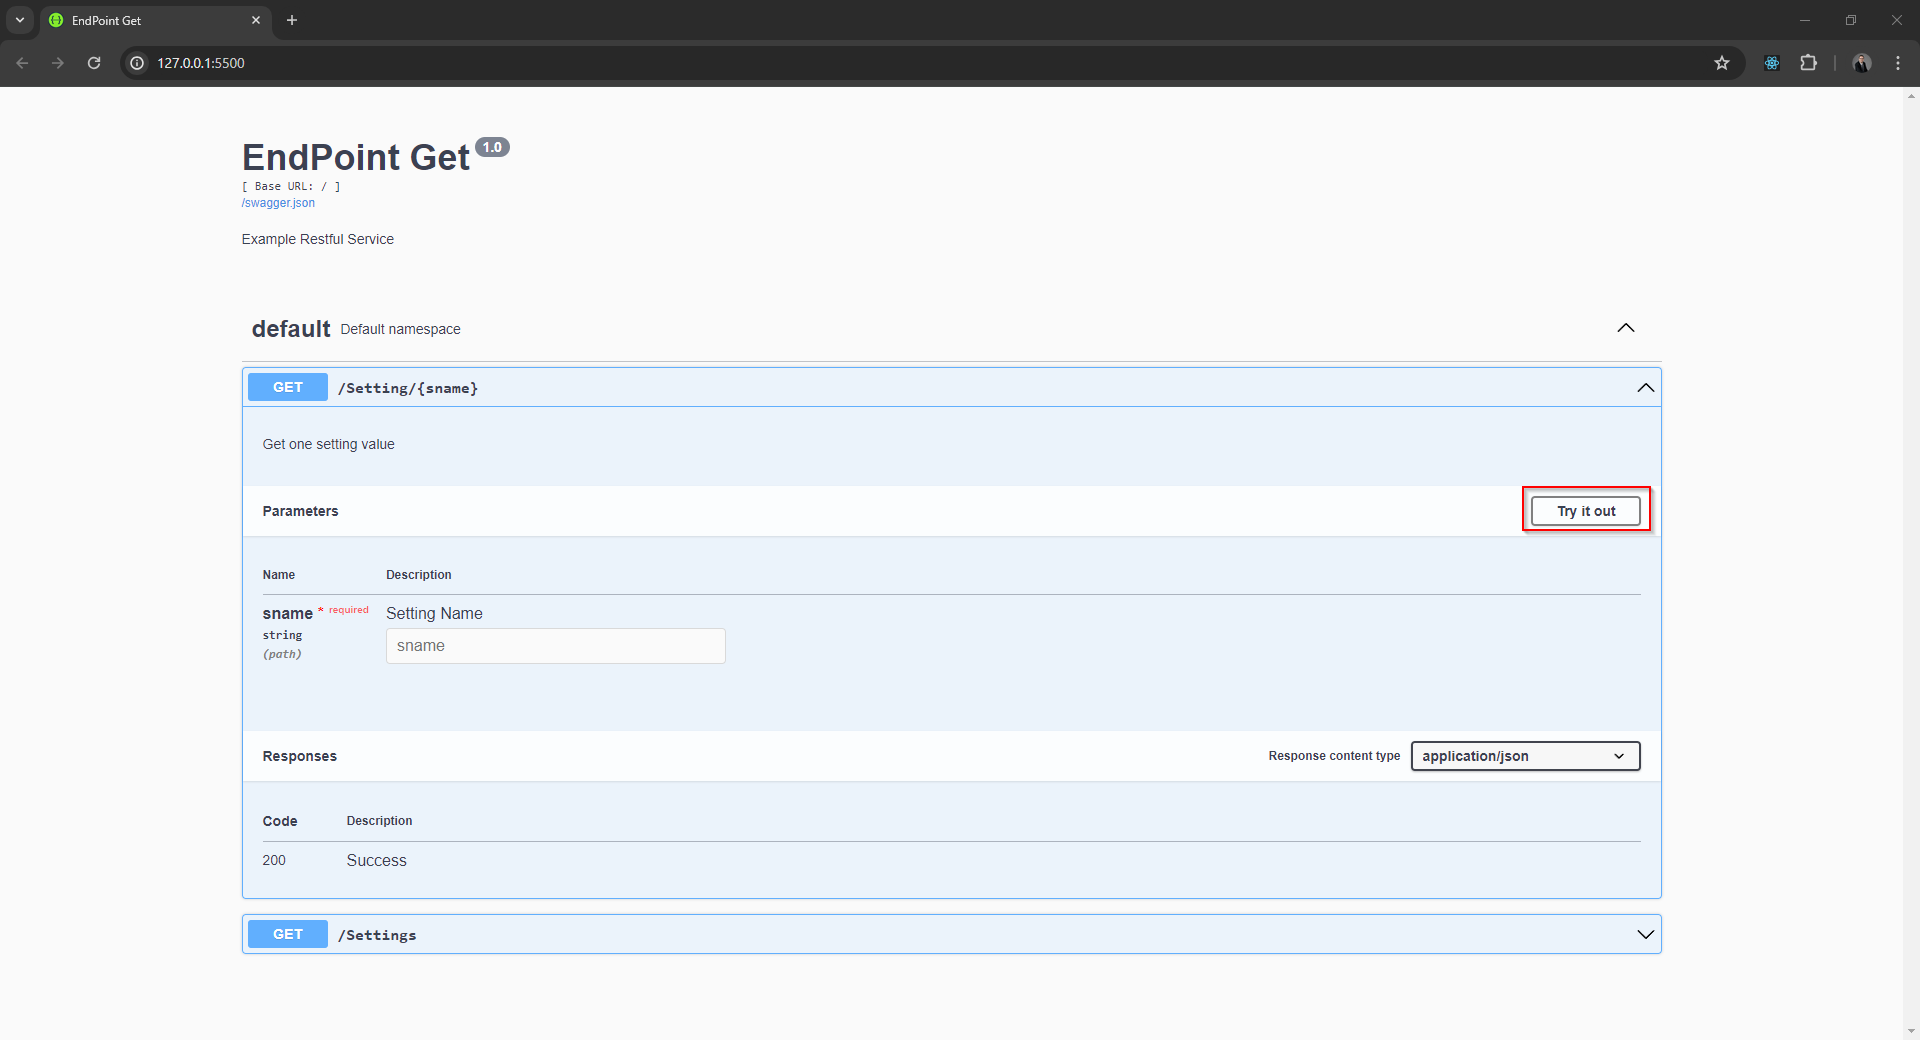Open the Chrome profile avatar

(1861, 63)
